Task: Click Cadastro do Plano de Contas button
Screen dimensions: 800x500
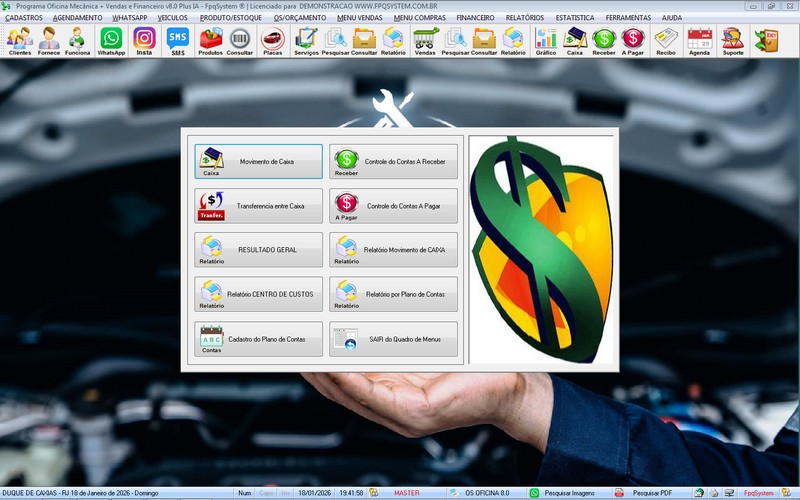Action: 258,339
